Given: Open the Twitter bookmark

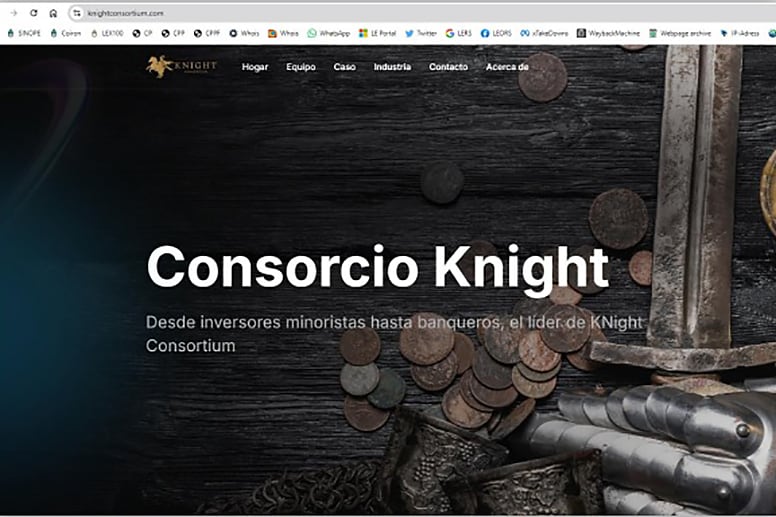Looking at the screenshot, I should pos(421,33).
